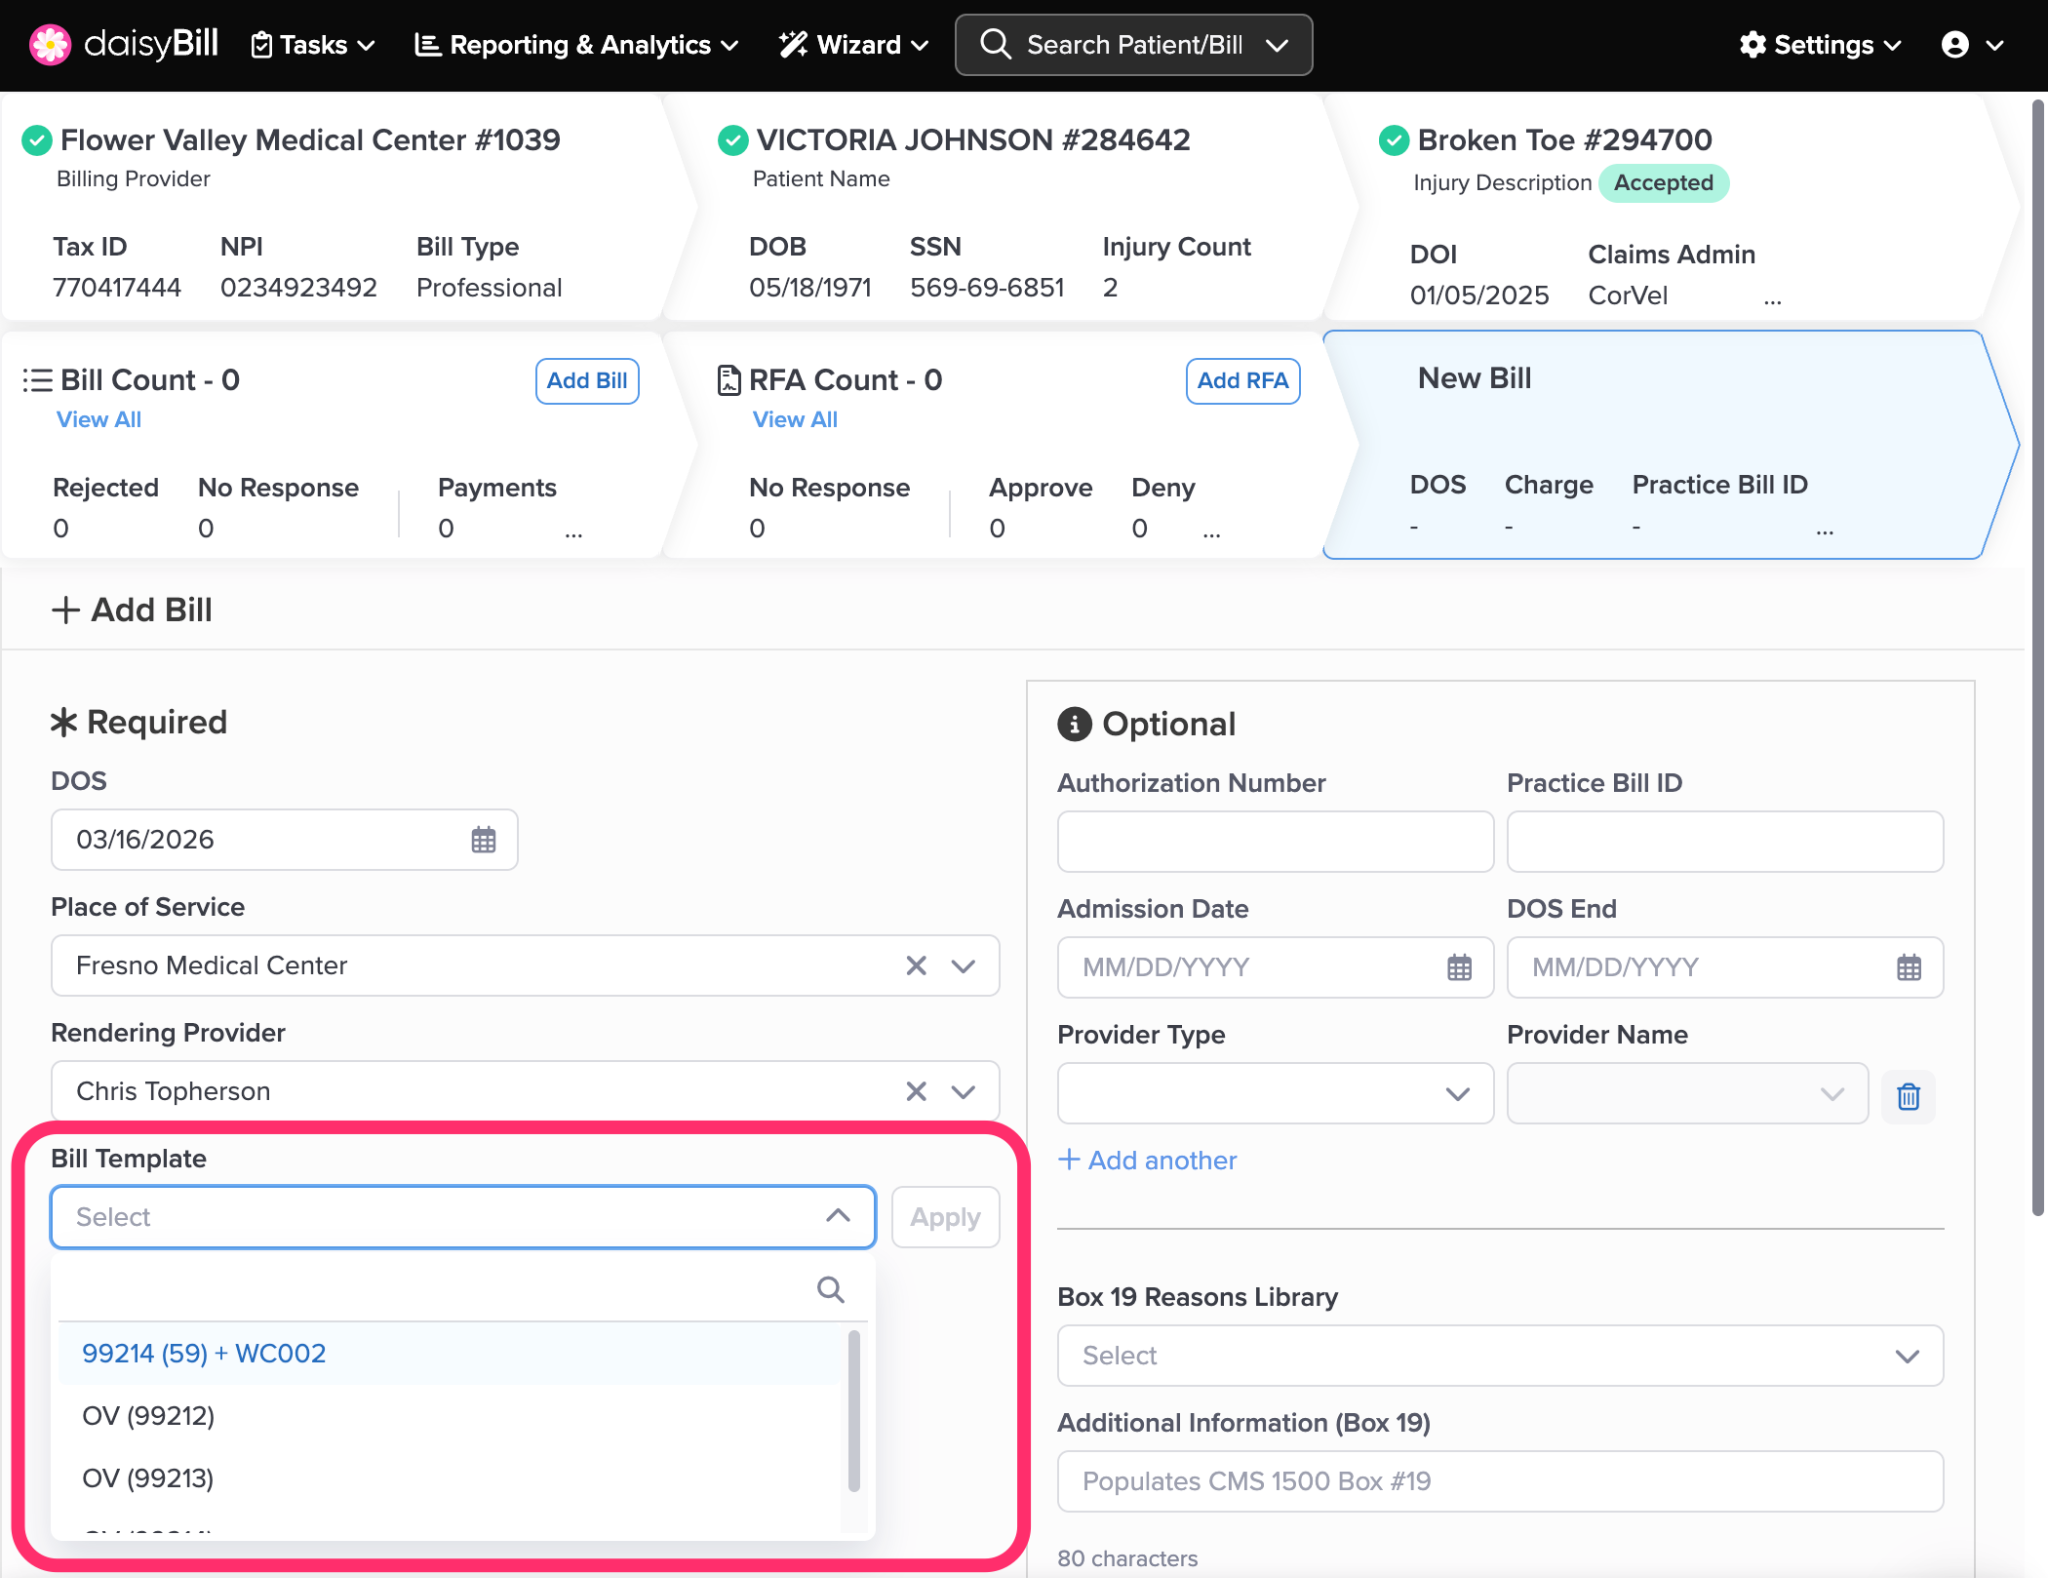Click the Admission Date calendar icon

pos(1459,967)
